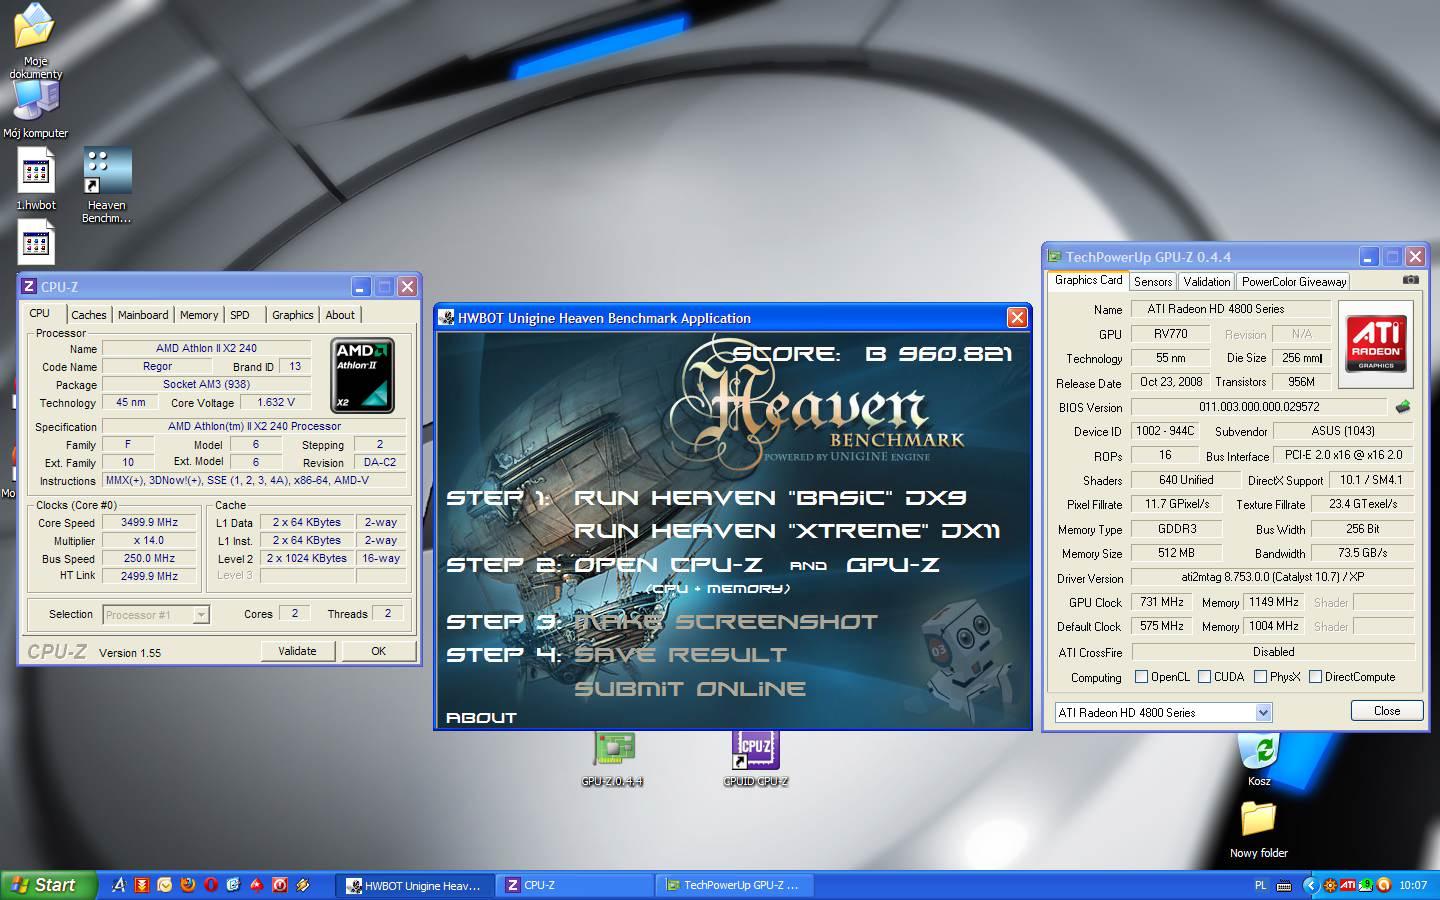Switch to the Graphics tab in CPU-Z
The height and width of the screenshot is (900, 1440).
(293, 315)
